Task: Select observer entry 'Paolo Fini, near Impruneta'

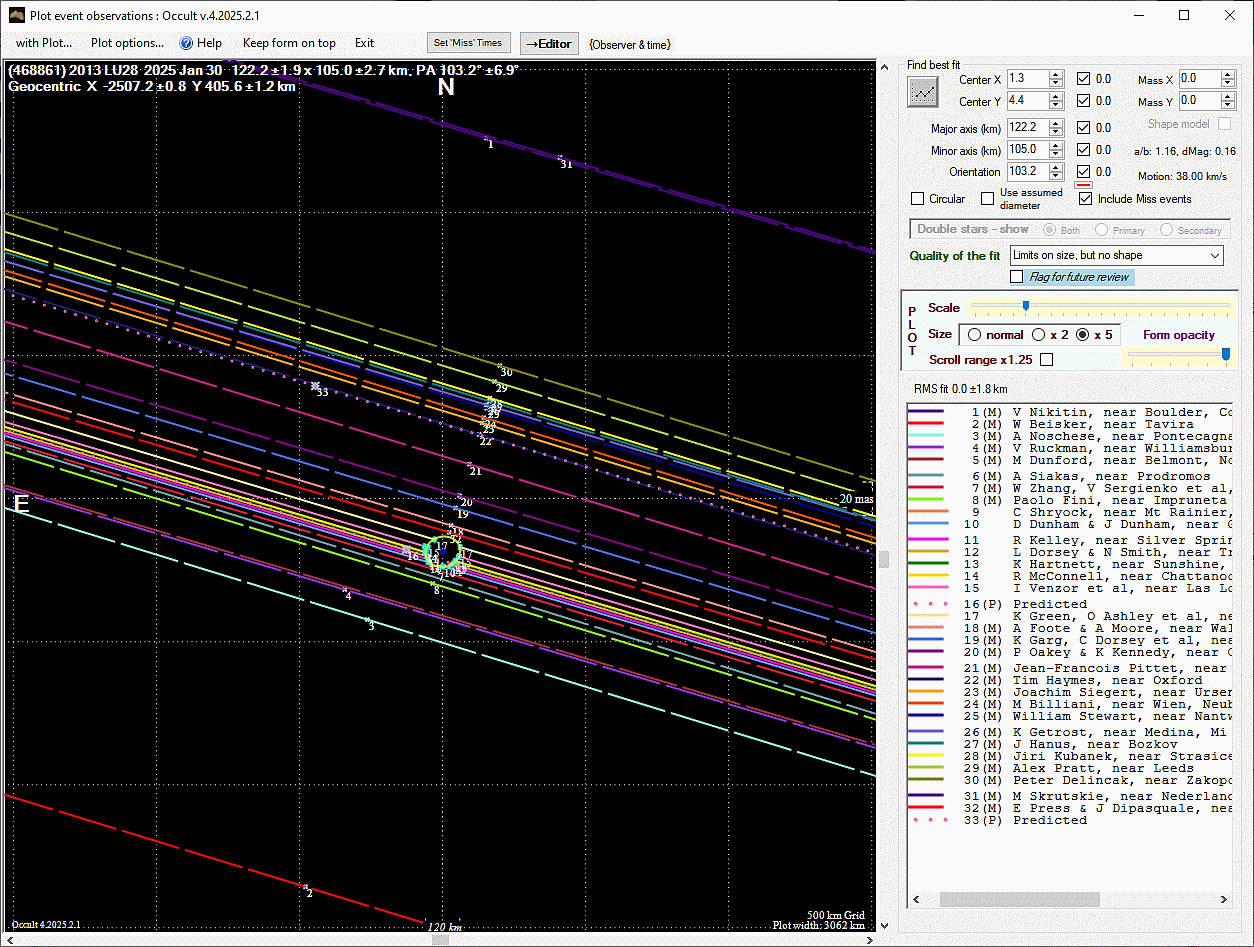Action: (1070, 500)
